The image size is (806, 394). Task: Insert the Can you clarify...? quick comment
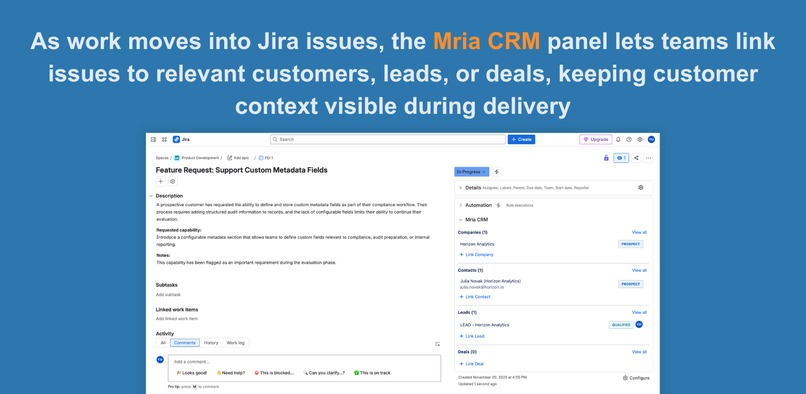324,373
